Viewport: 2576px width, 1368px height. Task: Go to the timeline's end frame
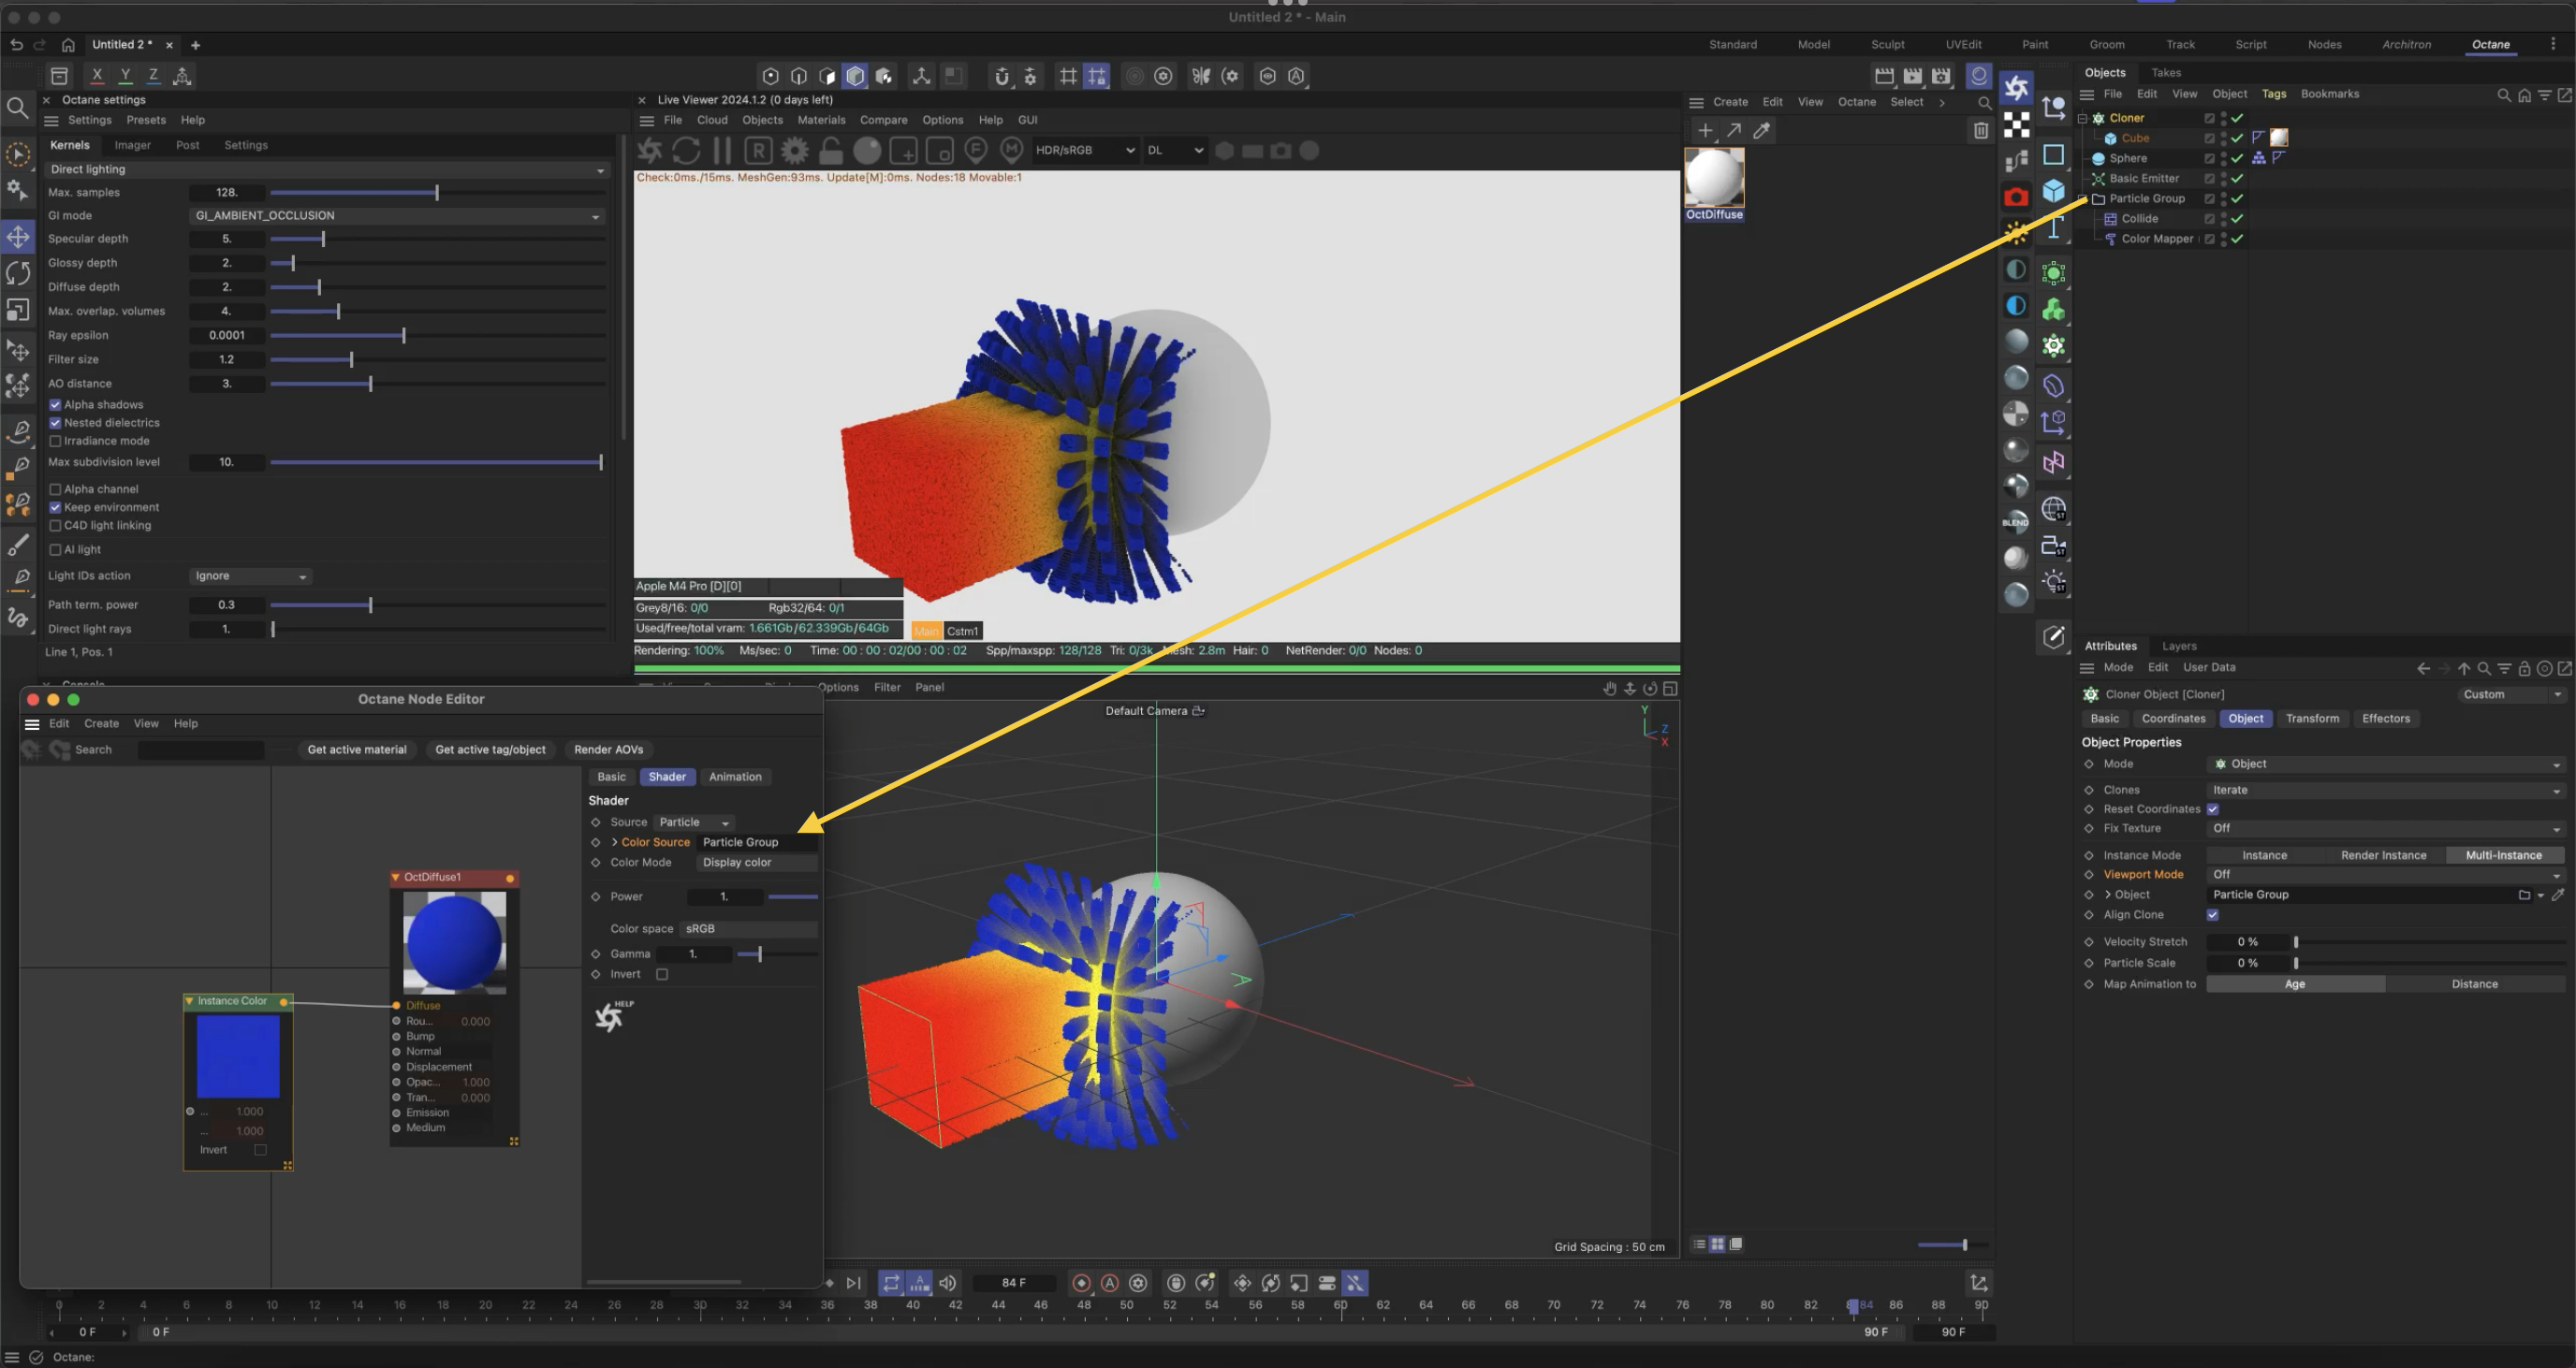(x=853, y=1283)
